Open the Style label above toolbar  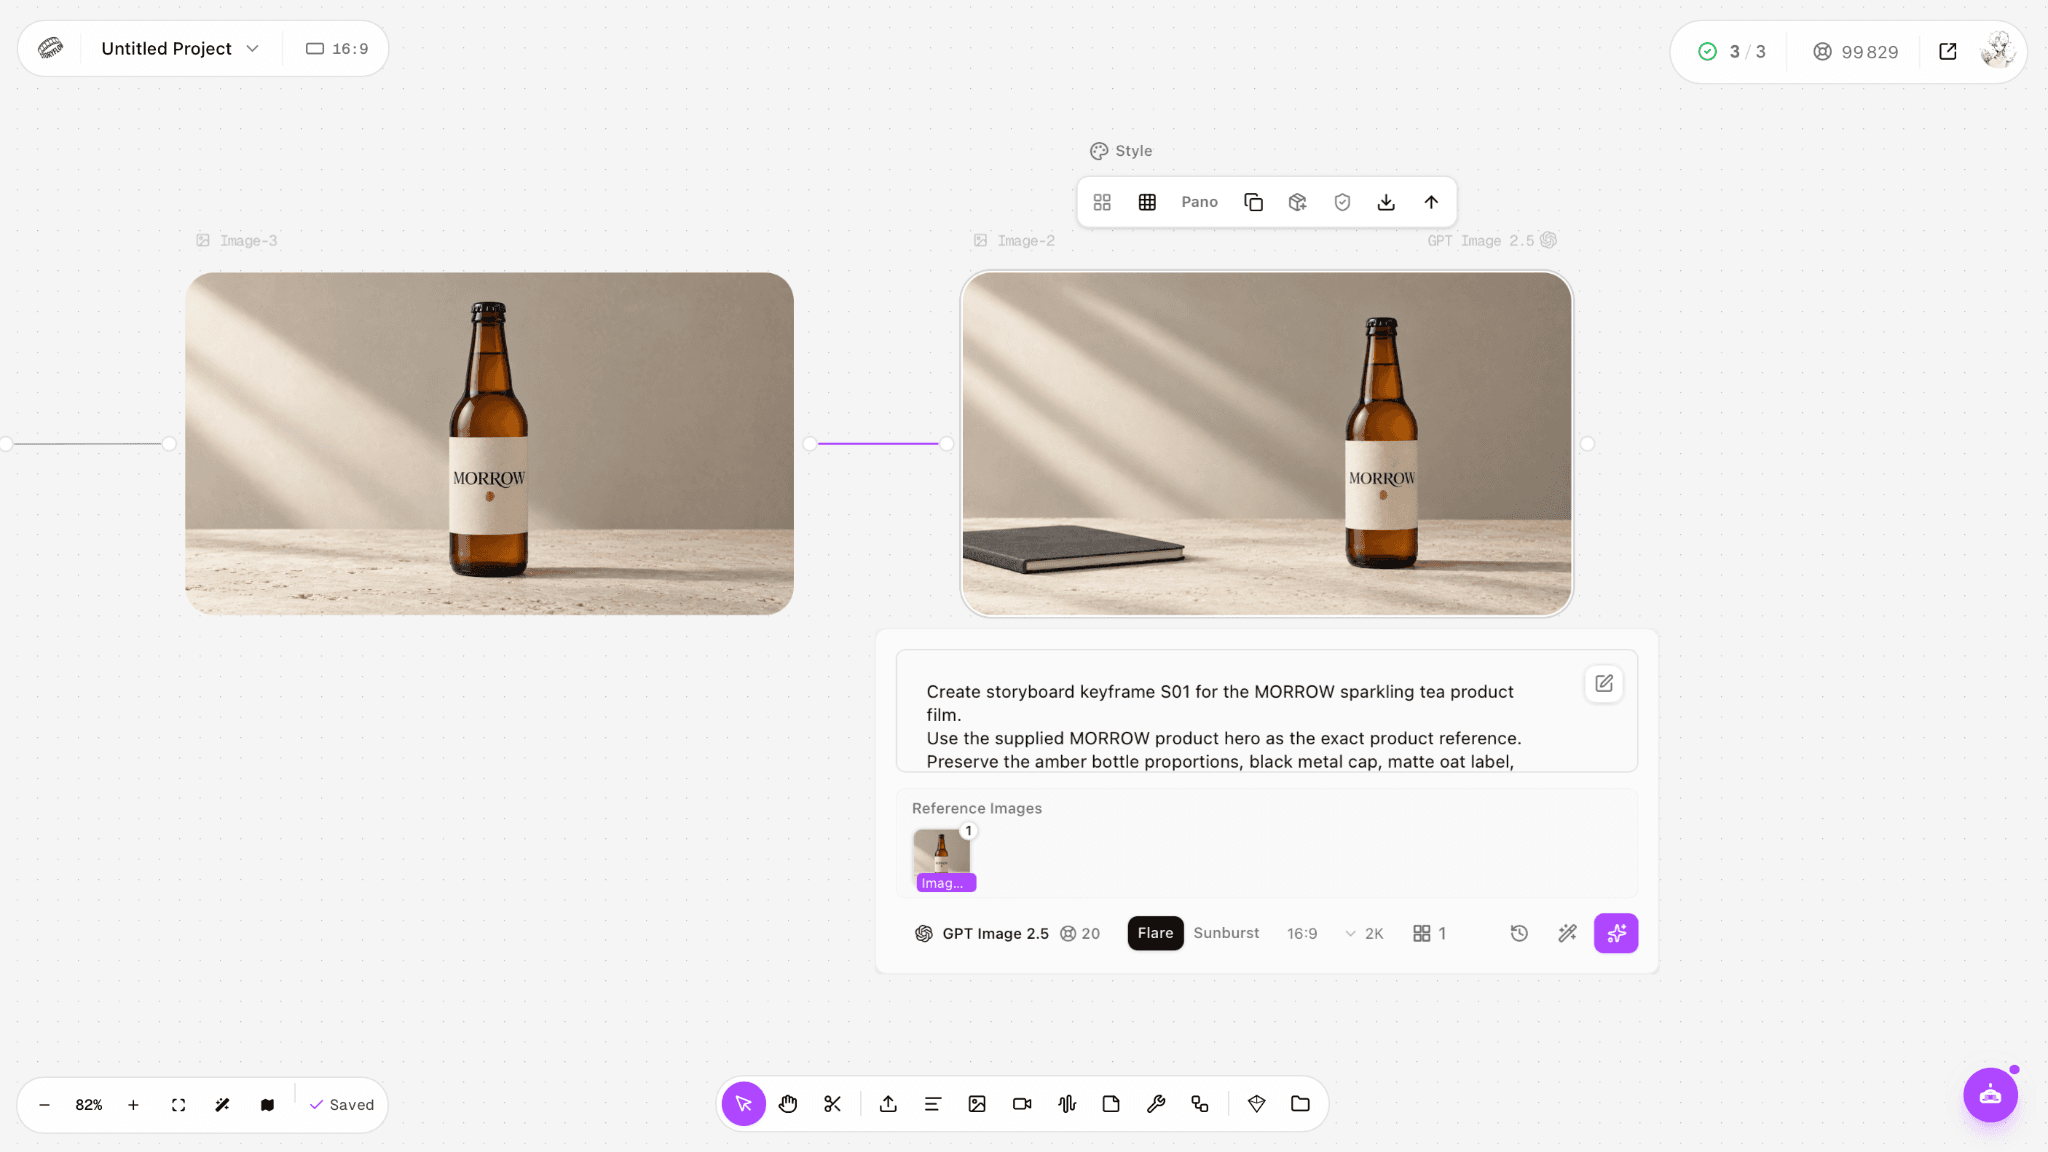tap(1121, 151)
